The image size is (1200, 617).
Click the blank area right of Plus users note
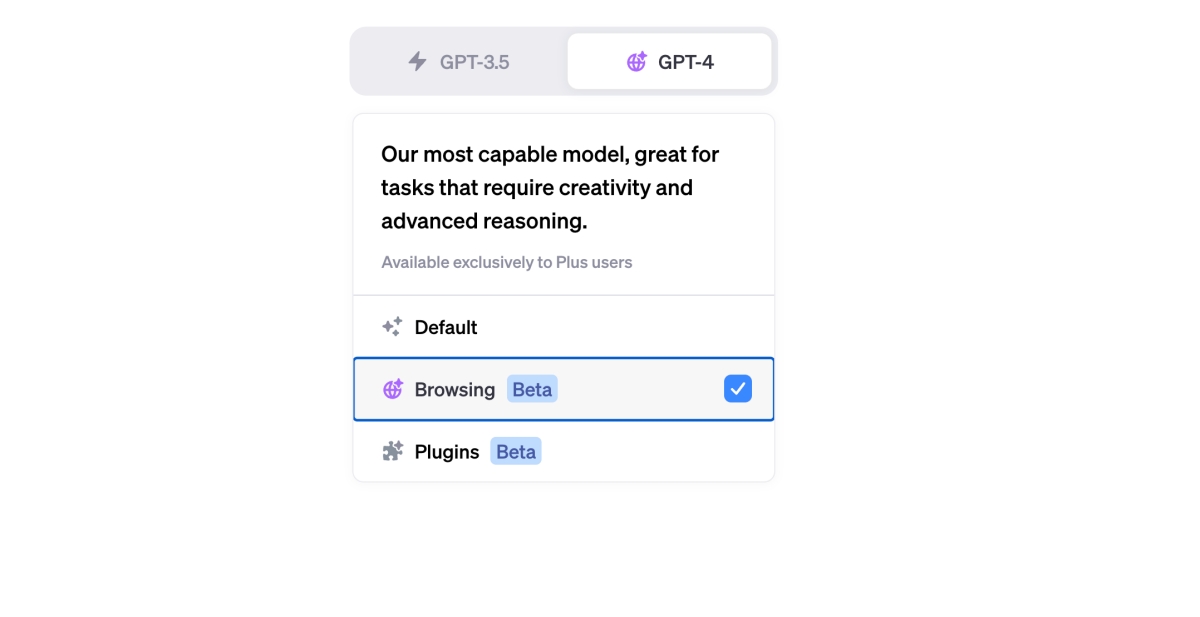pos(700,263)
